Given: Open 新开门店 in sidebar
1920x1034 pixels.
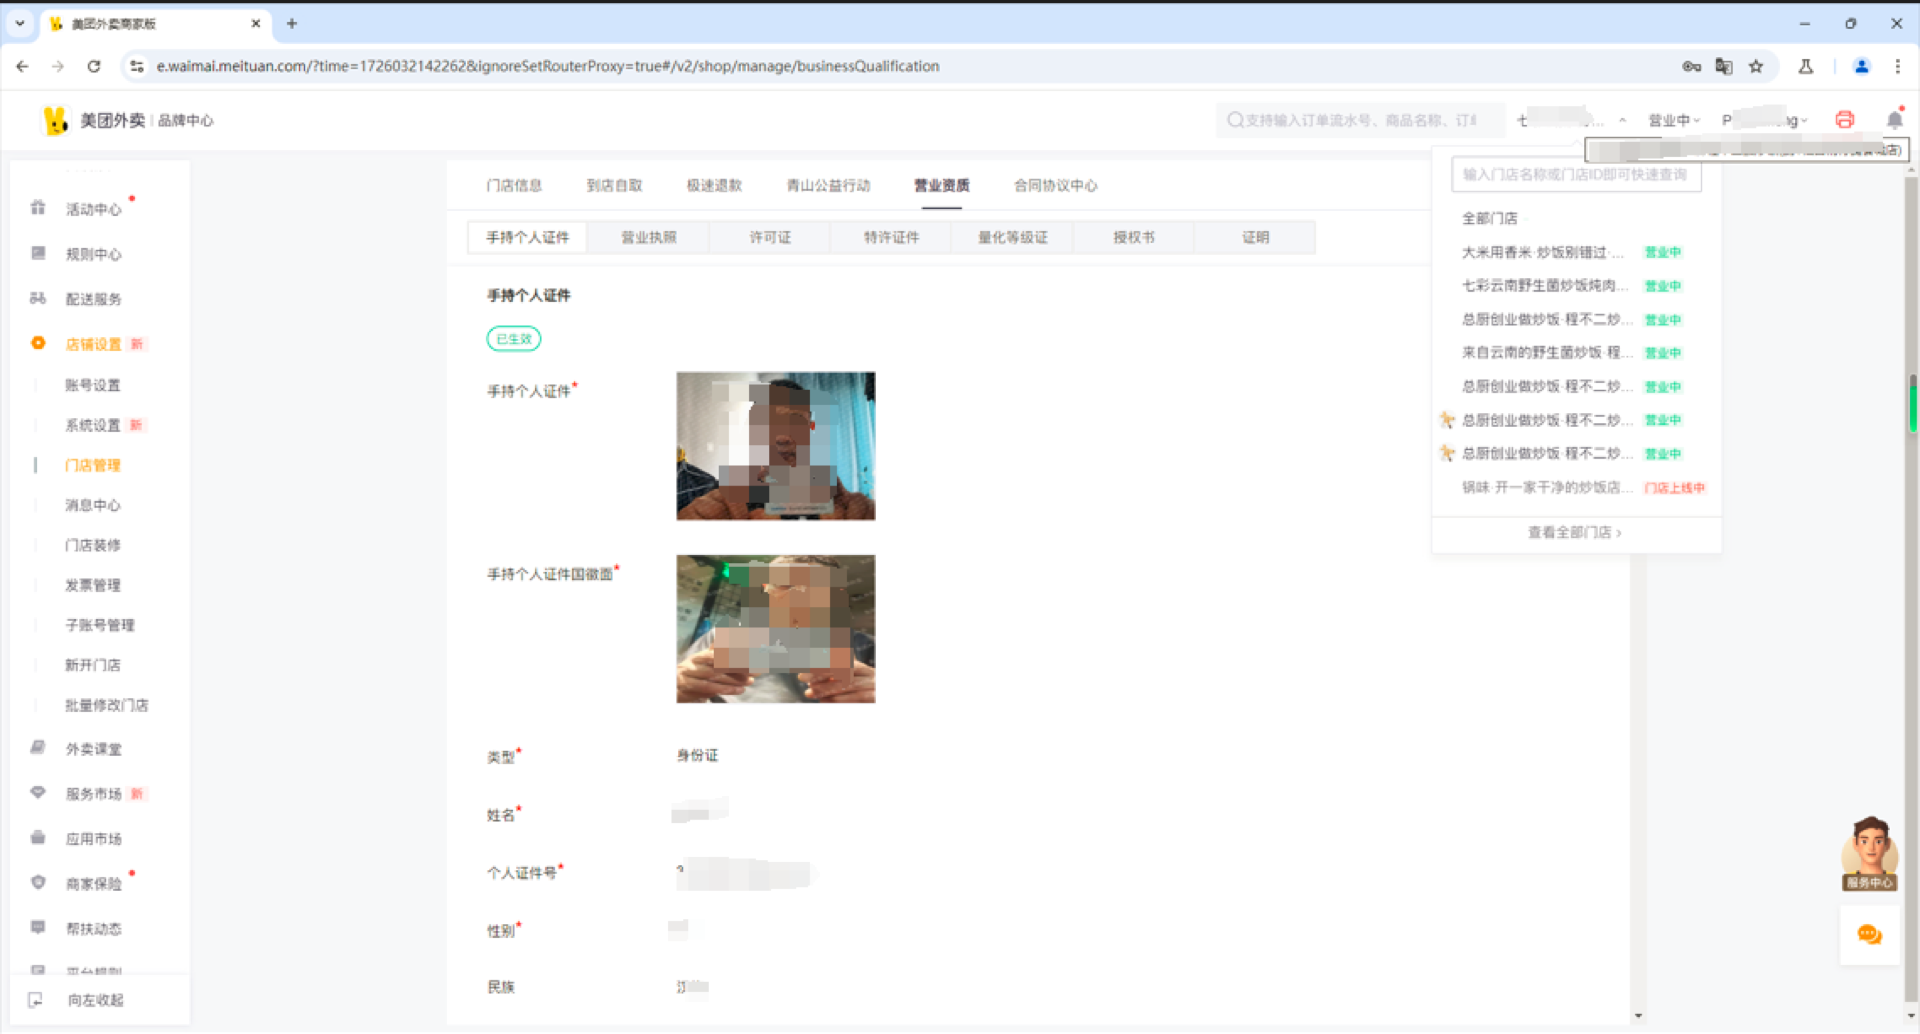Looking at the screenshot, I should point(93,665).
